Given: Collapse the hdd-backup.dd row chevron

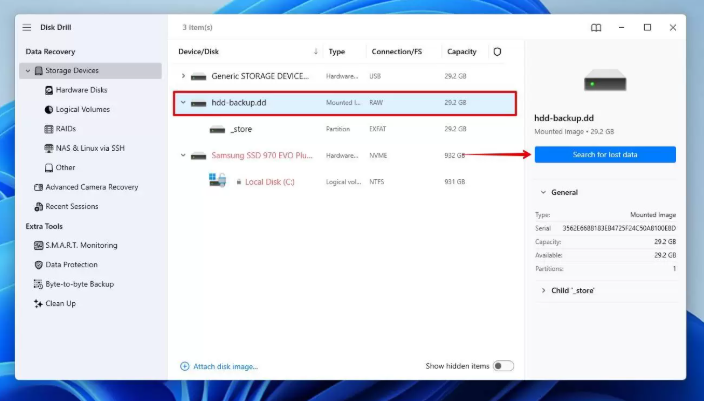Looking at the screenshot, I should tap(183, 102).
